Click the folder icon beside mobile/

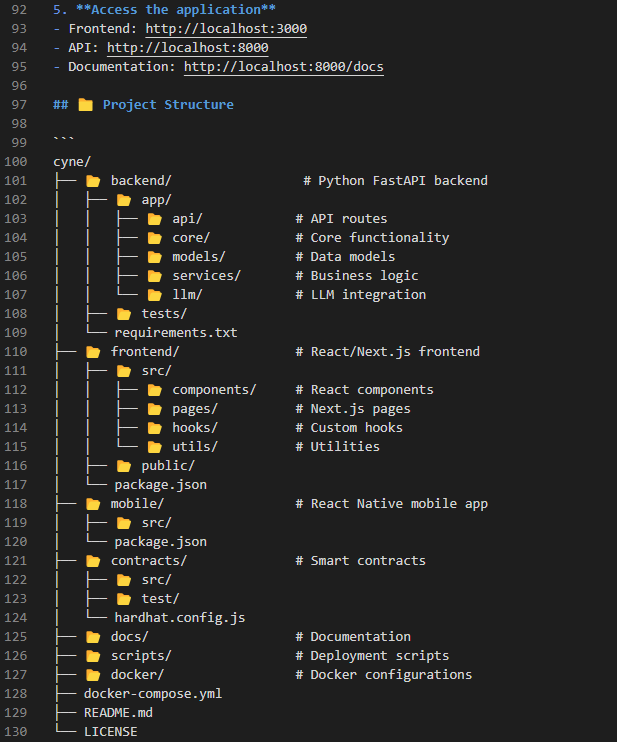tap(93, 504)
